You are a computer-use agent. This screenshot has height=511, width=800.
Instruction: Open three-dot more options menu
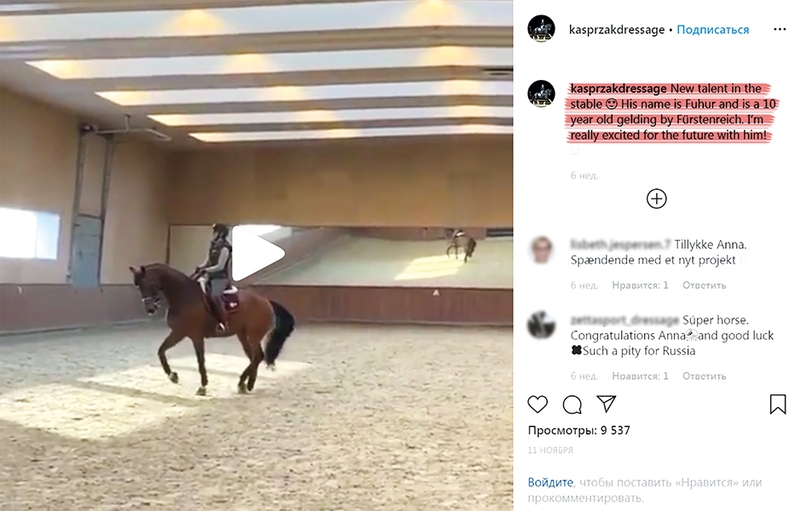780,29
